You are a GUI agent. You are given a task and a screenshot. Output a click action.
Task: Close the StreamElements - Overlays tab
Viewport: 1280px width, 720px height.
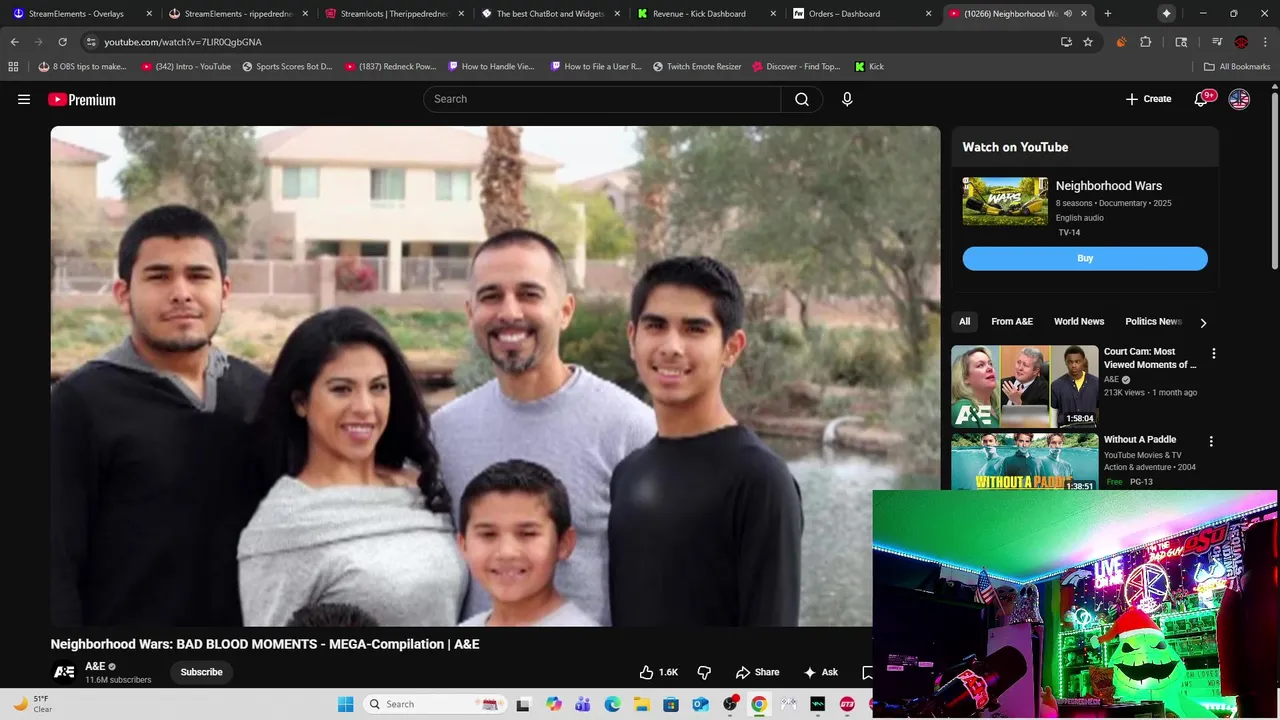coord(149,14)
